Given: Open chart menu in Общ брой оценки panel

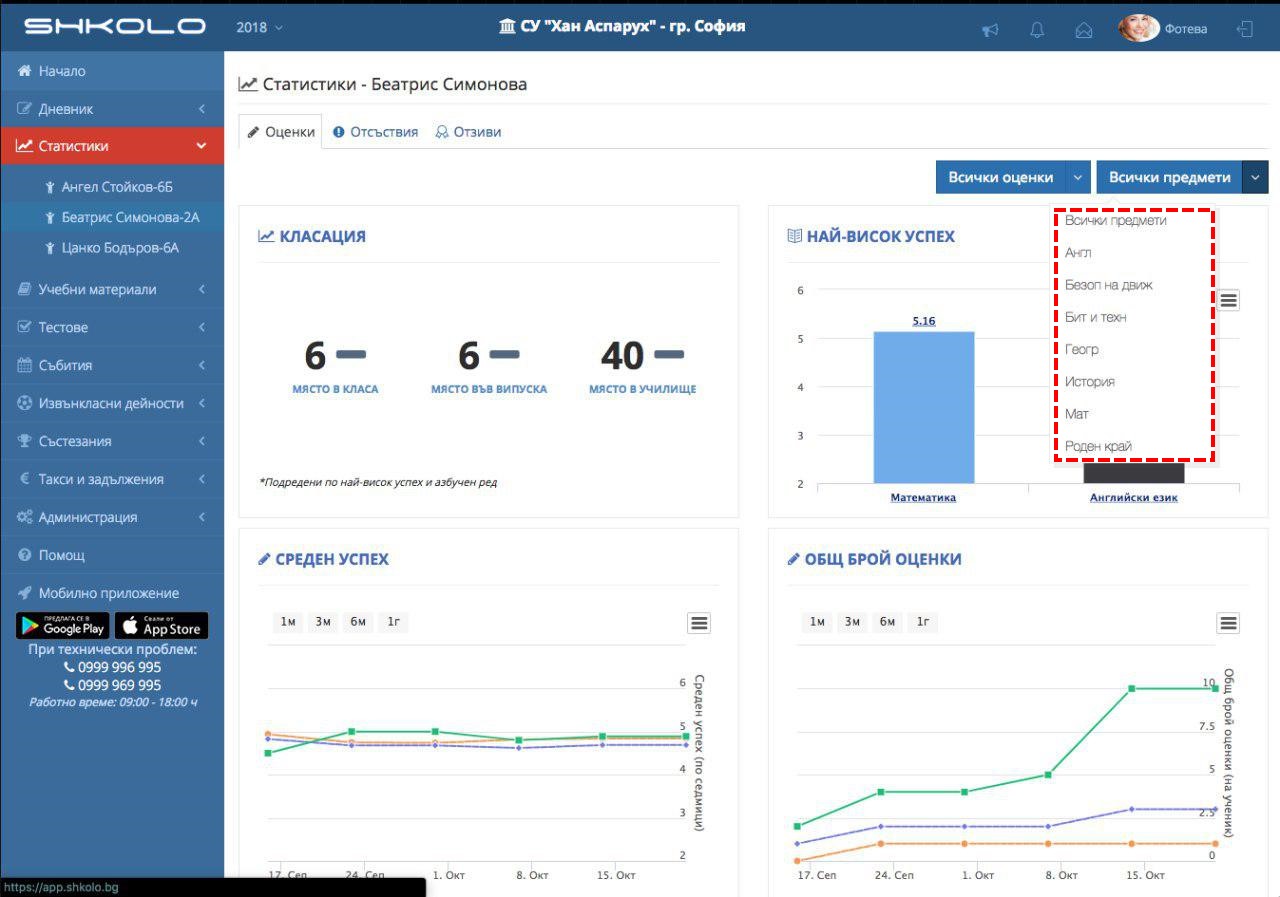Looking at the screenshot, I should (1228, 623).
